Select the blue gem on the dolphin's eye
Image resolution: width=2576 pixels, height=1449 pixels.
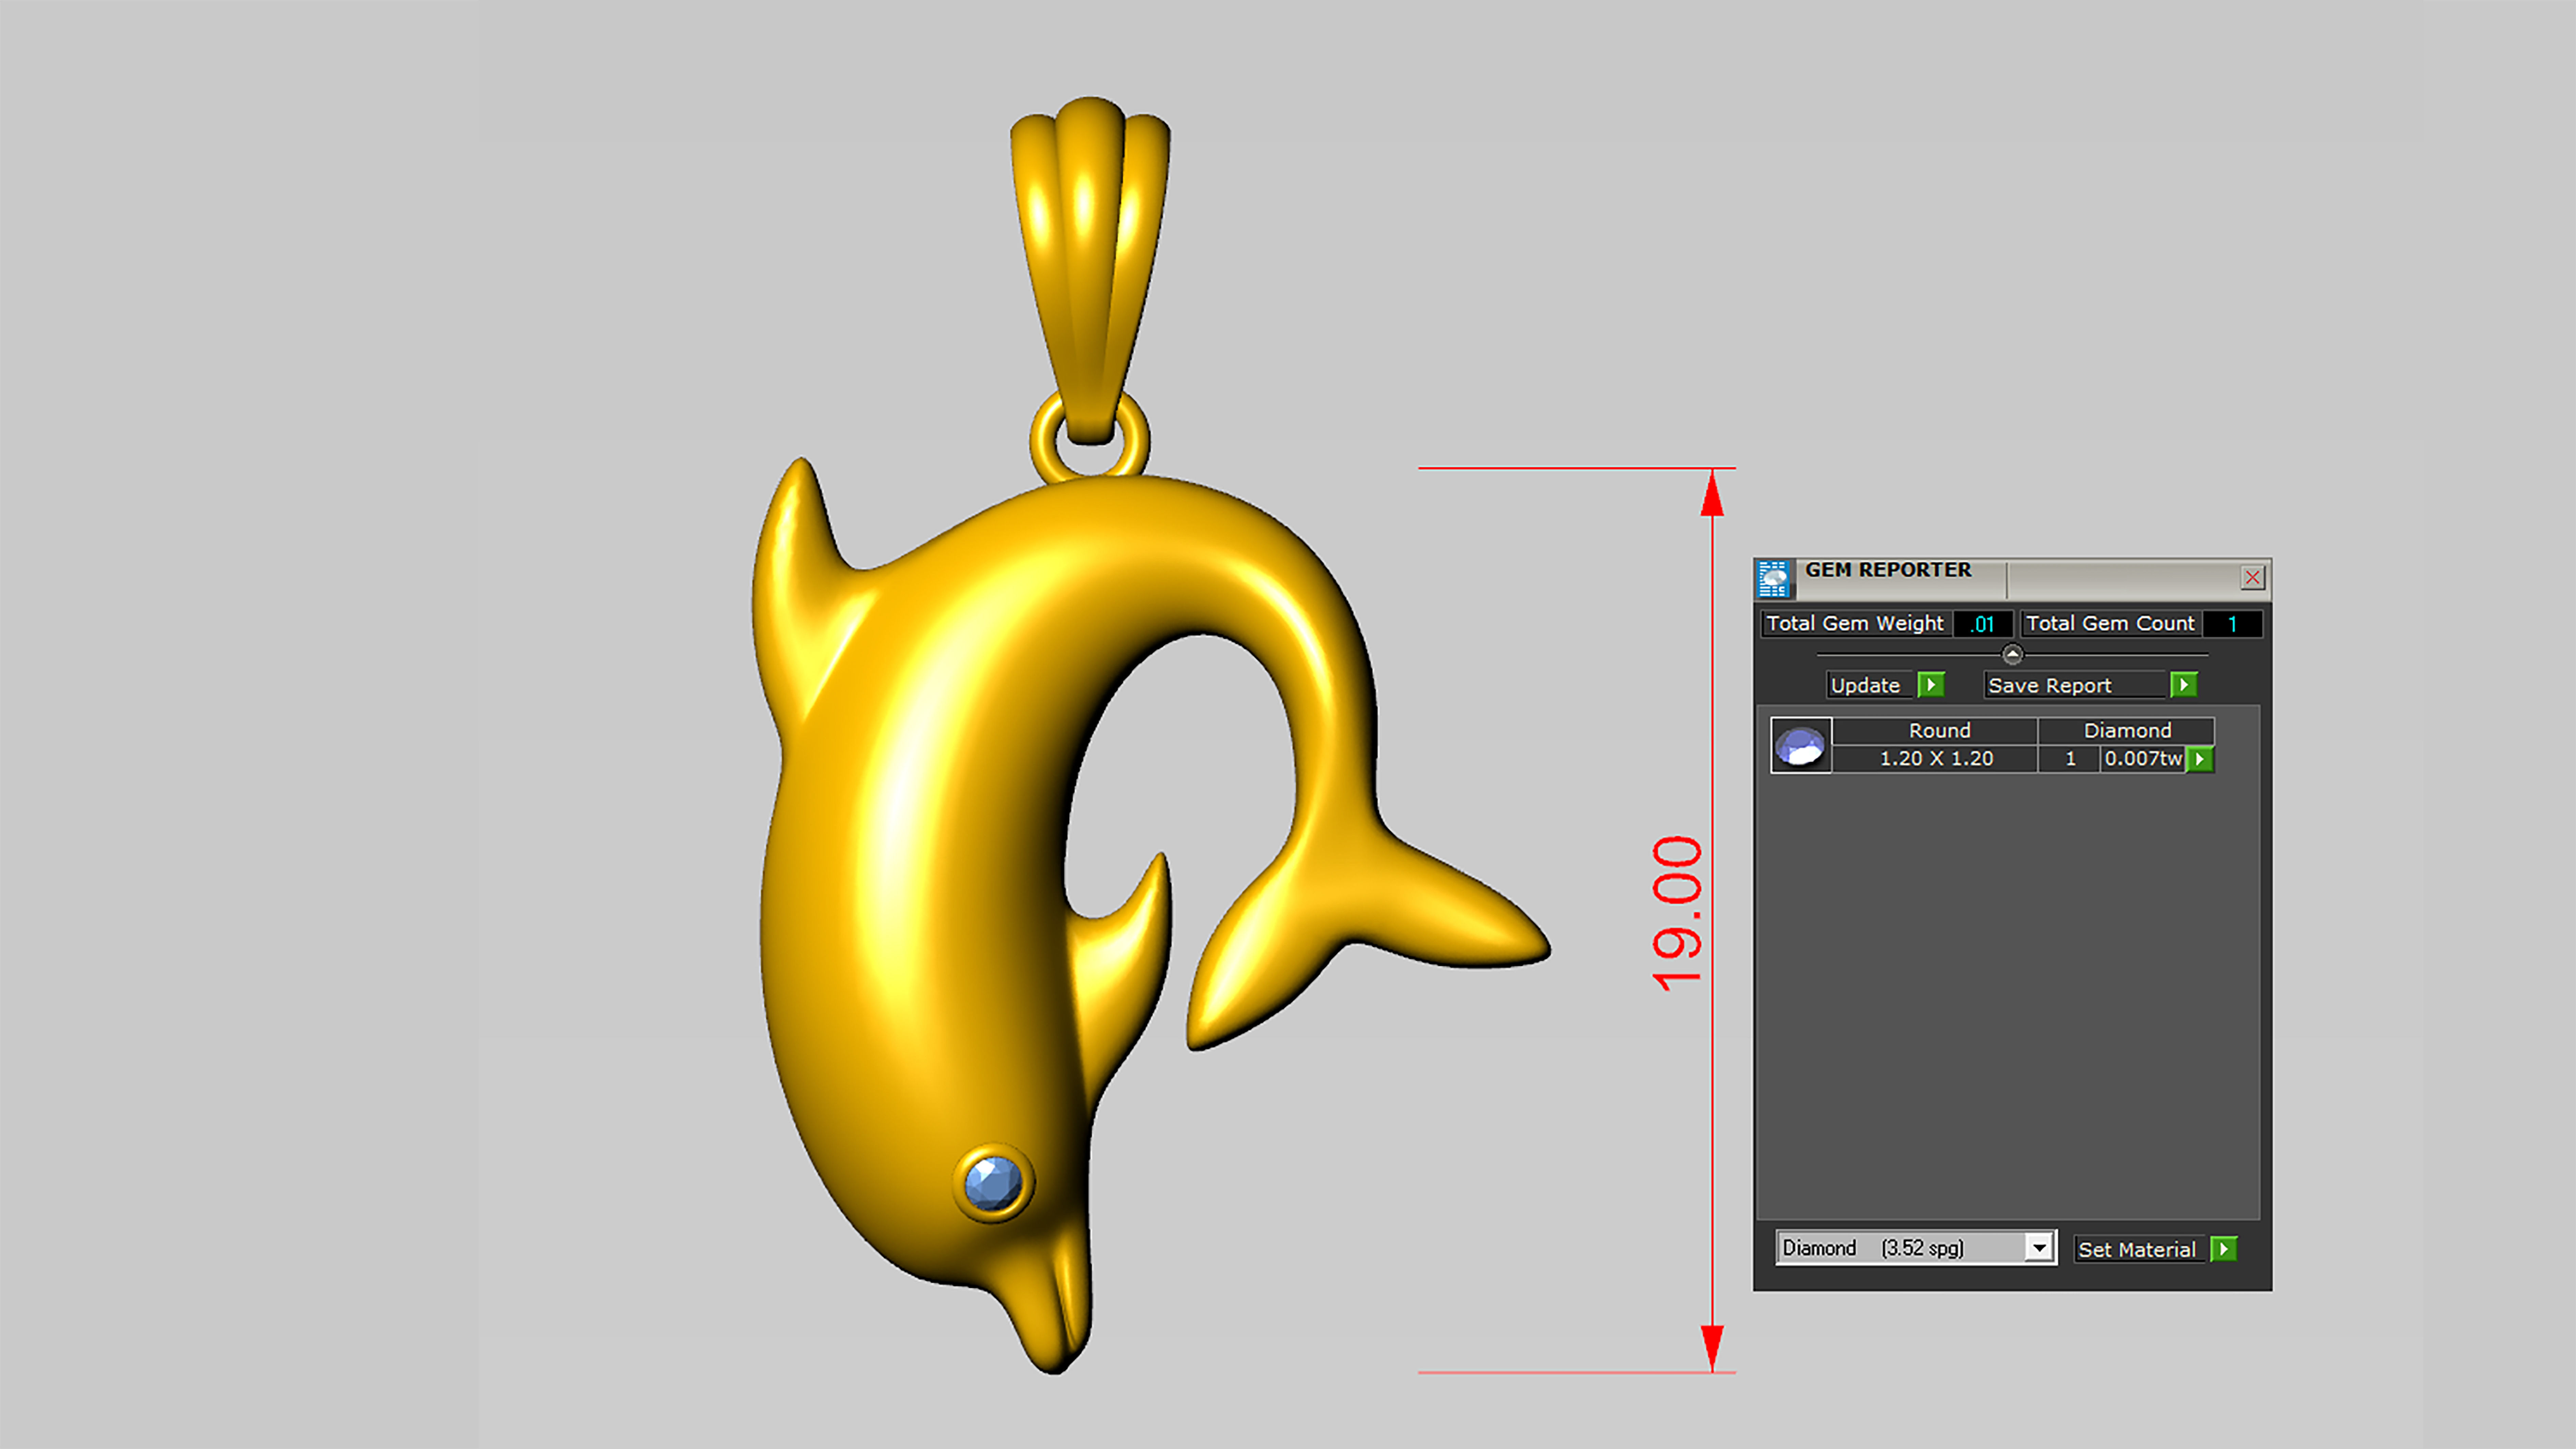[x=993, y=1182]
